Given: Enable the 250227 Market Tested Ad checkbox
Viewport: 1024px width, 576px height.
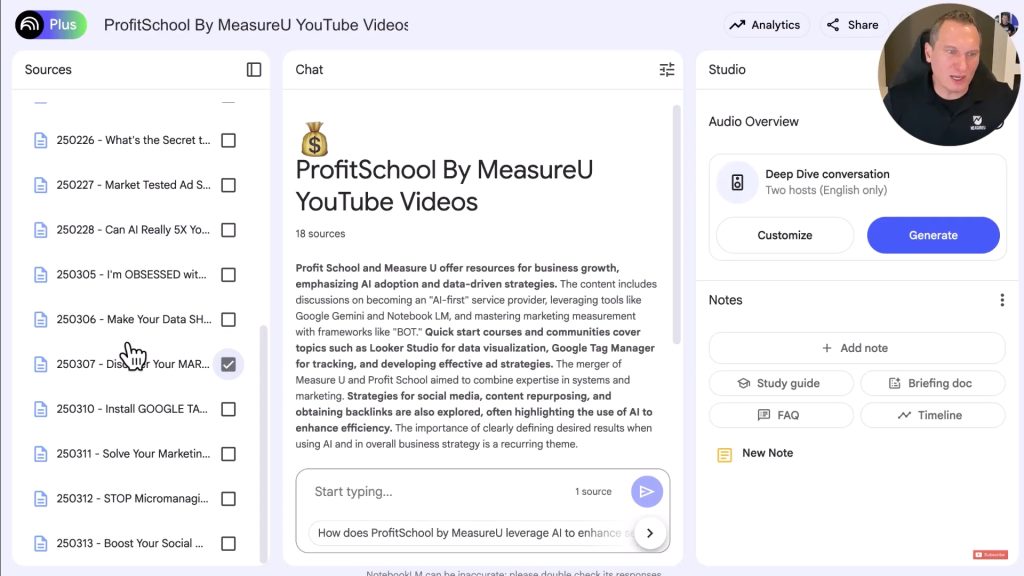Looking at the screenshot, I should pos(229,185).
